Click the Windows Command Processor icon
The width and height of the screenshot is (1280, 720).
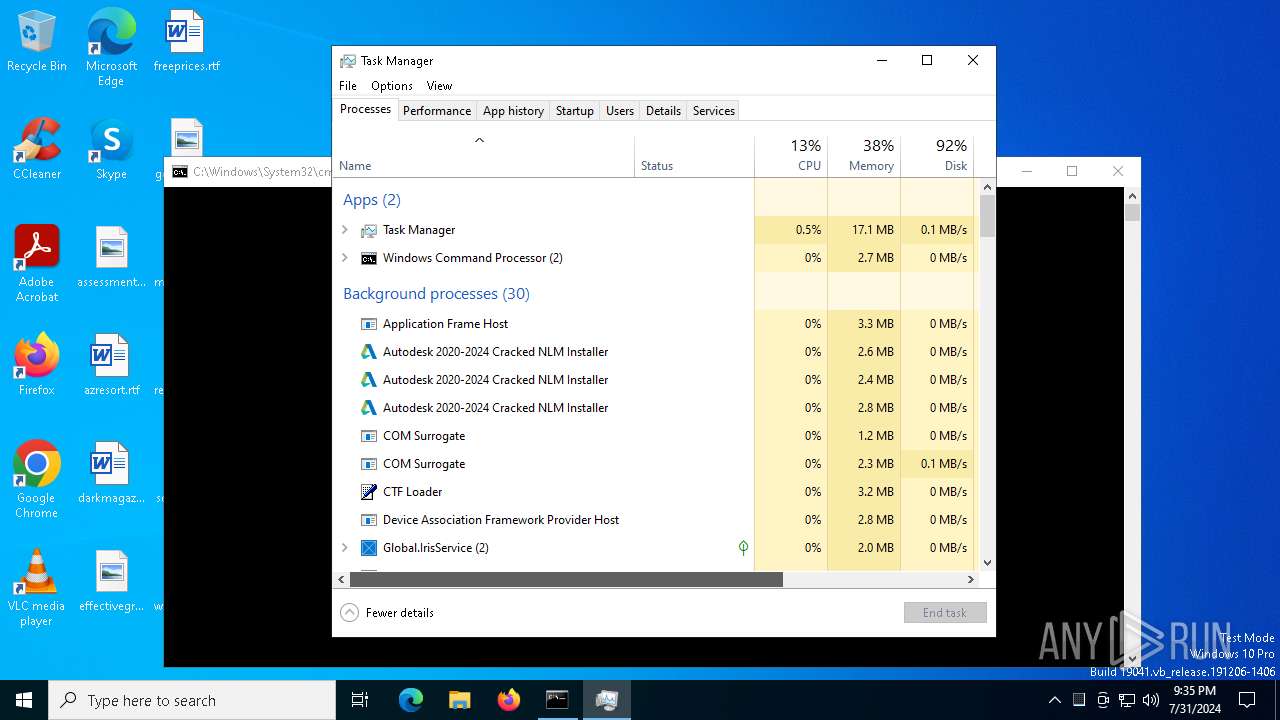(x=369, y=258)
